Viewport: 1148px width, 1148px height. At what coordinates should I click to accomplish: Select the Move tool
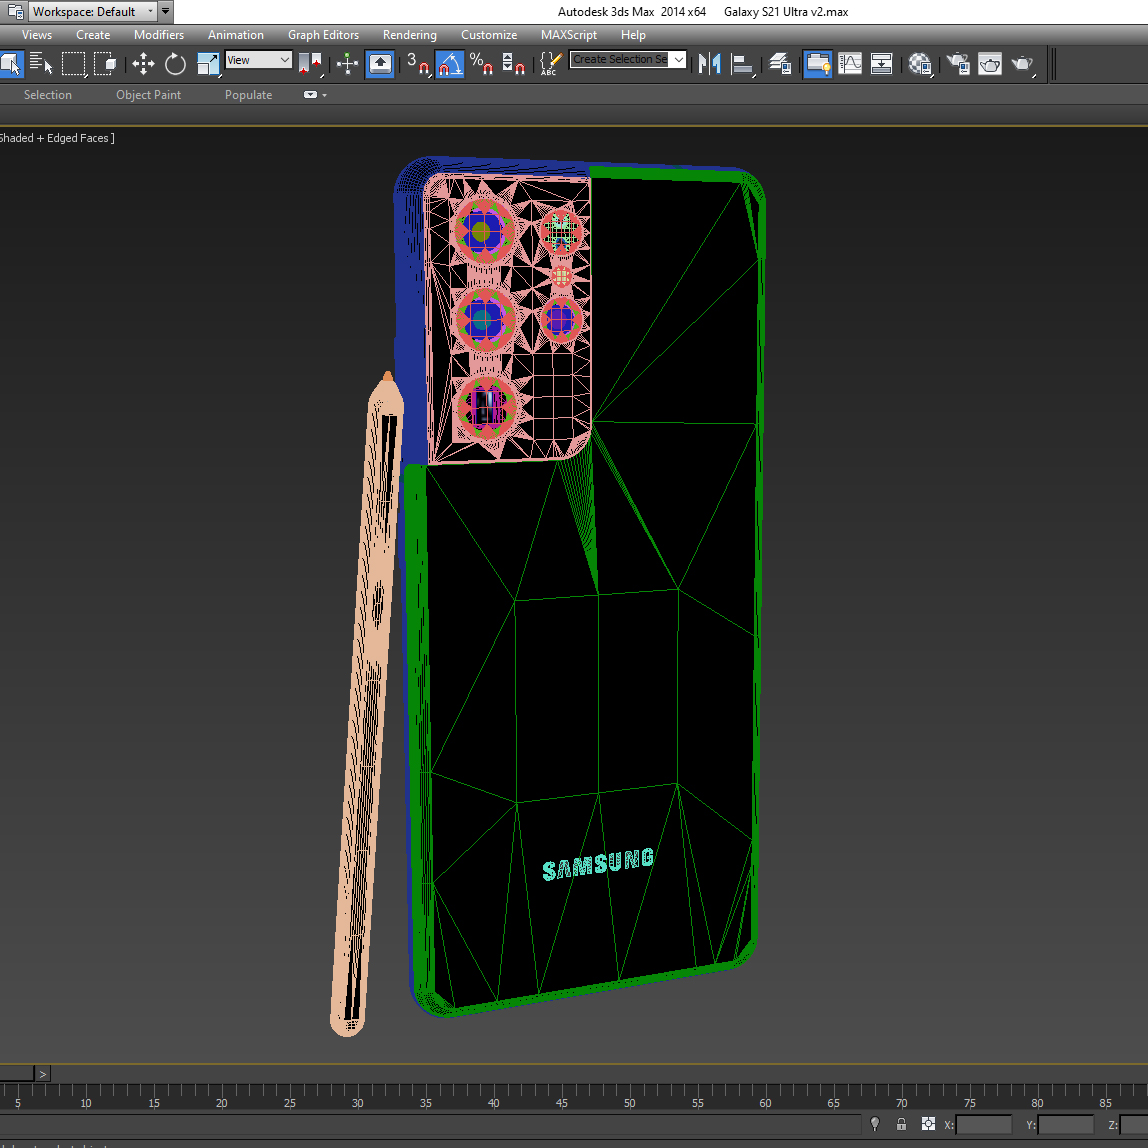[x=143, y=64]
